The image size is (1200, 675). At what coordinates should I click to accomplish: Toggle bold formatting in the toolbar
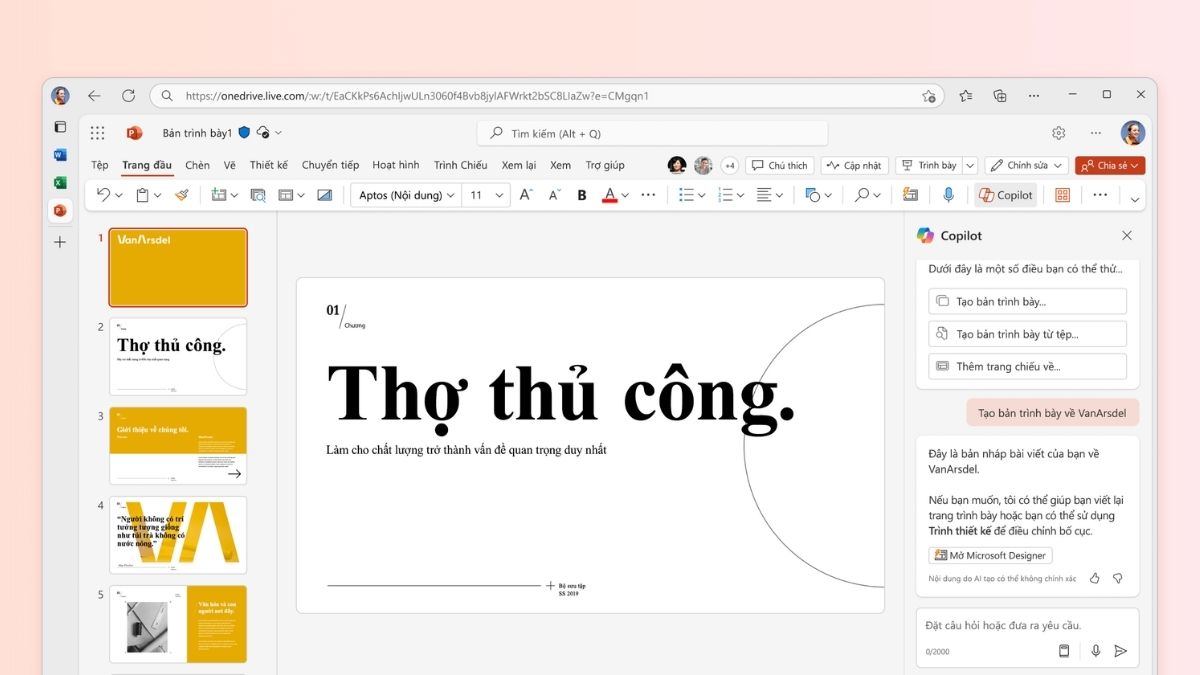[581, 196]
